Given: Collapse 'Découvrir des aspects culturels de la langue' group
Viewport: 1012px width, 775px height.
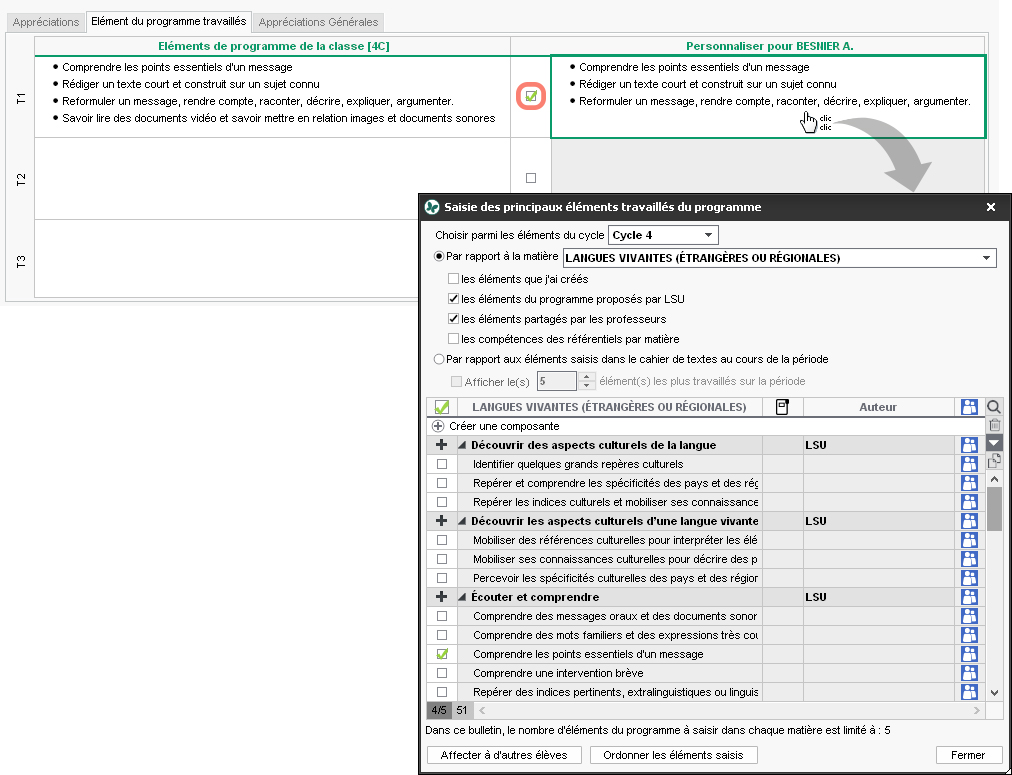Looking at the screenshot, I should click(x=462, y=445).
